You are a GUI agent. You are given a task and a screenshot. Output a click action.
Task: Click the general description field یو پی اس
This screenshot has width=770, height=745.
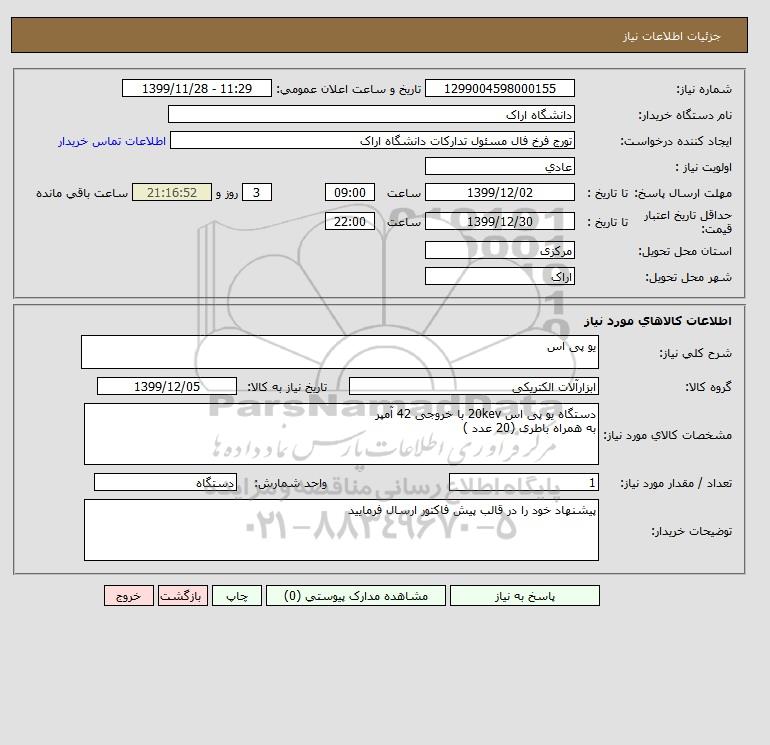point(340,352)
